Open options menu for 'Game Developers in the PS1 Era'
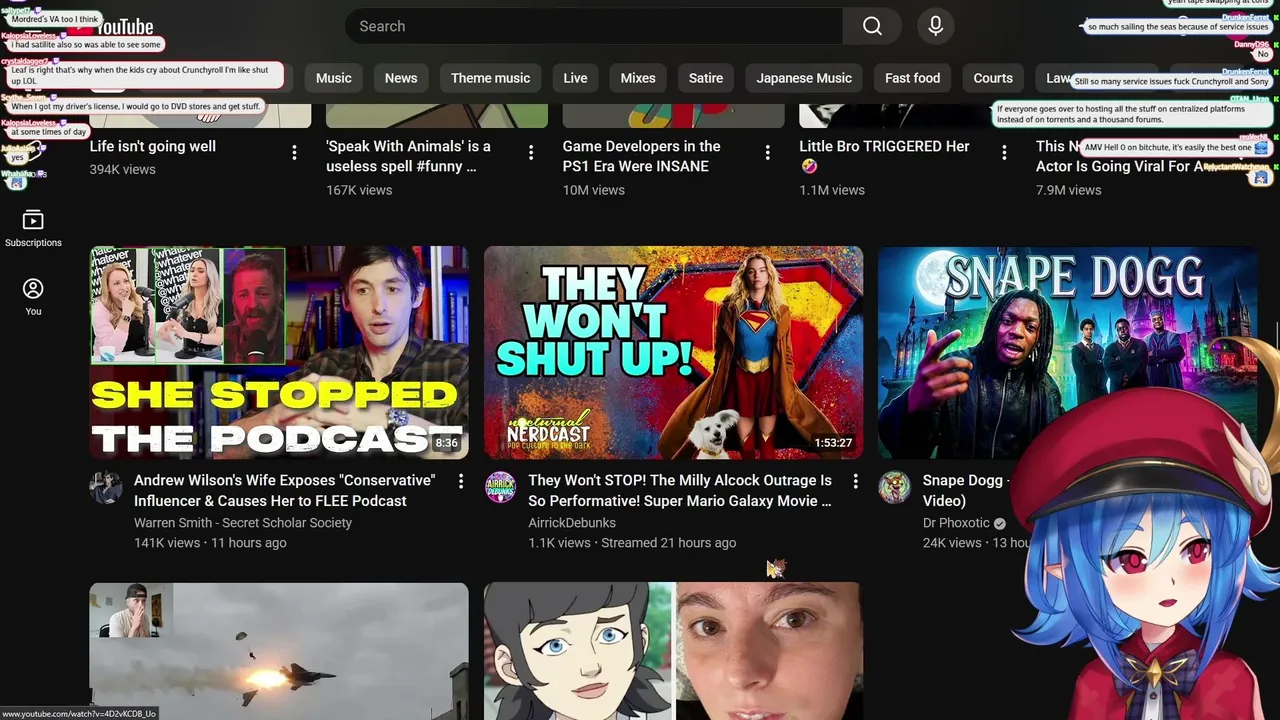This screenshot has height=720, width=1280. (x=767, y=152)
